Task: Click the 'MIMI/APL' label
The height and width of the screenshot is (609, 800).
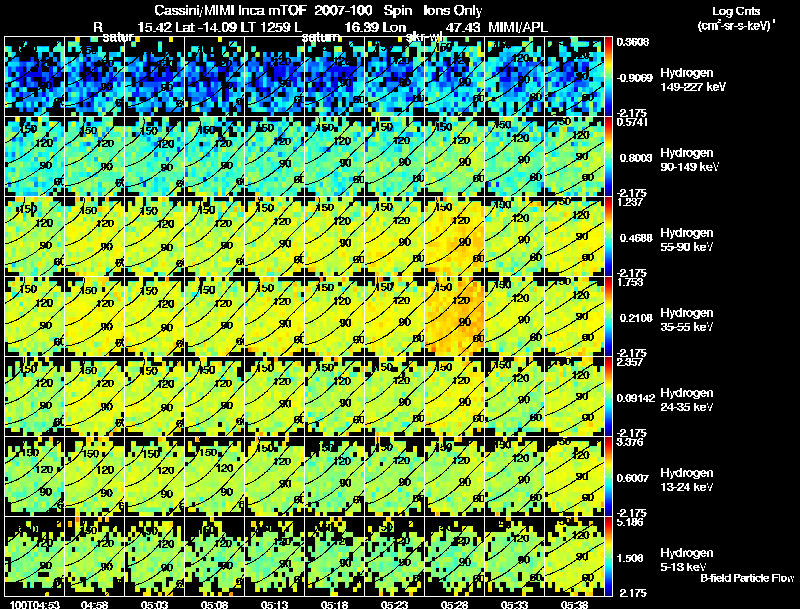Action: click(x=518, y=27)
